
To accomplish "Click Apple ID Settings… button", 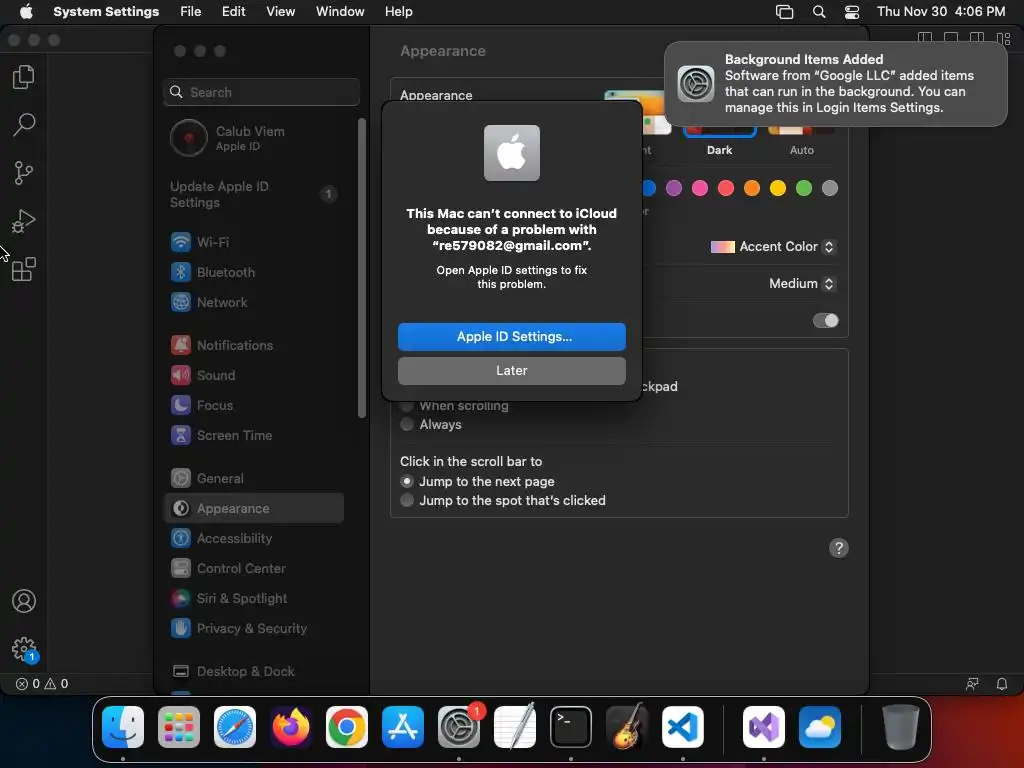I will [511, 337].
